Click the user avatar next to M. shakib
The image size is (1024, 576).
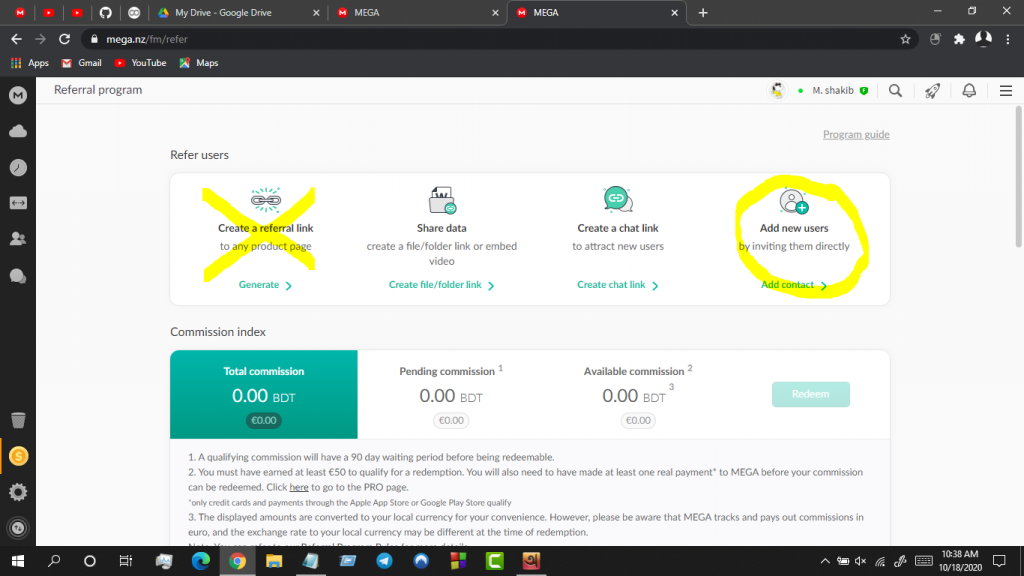coord(777,91)
